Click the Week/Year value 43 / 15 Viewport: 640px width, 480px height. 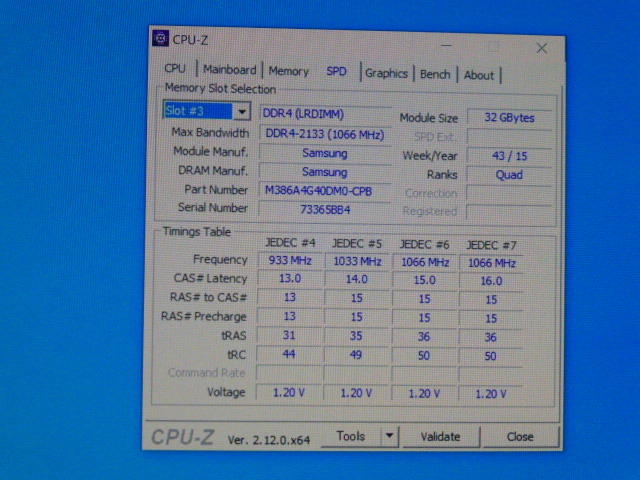509,156
